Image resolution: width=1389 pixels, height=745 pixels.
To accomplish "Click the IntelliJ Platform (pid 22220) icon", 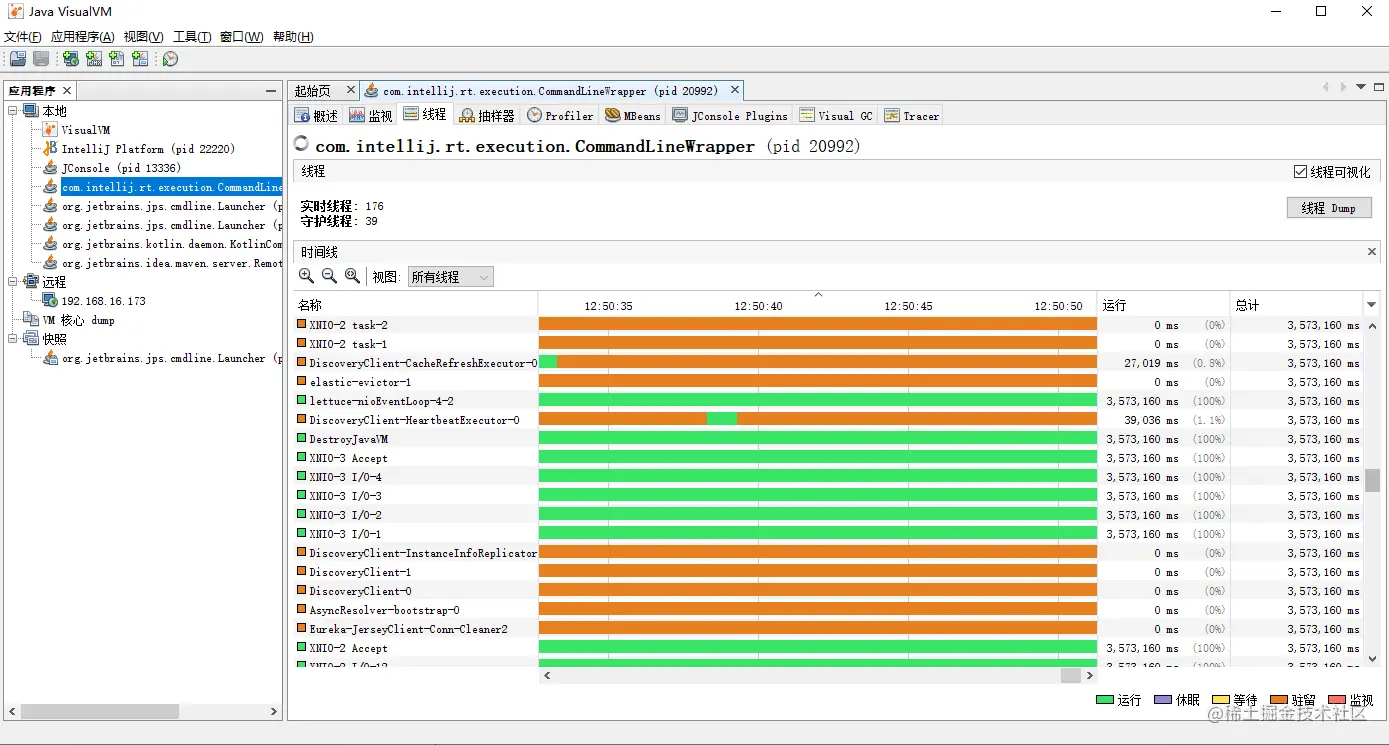I will [x=50, y=149].
